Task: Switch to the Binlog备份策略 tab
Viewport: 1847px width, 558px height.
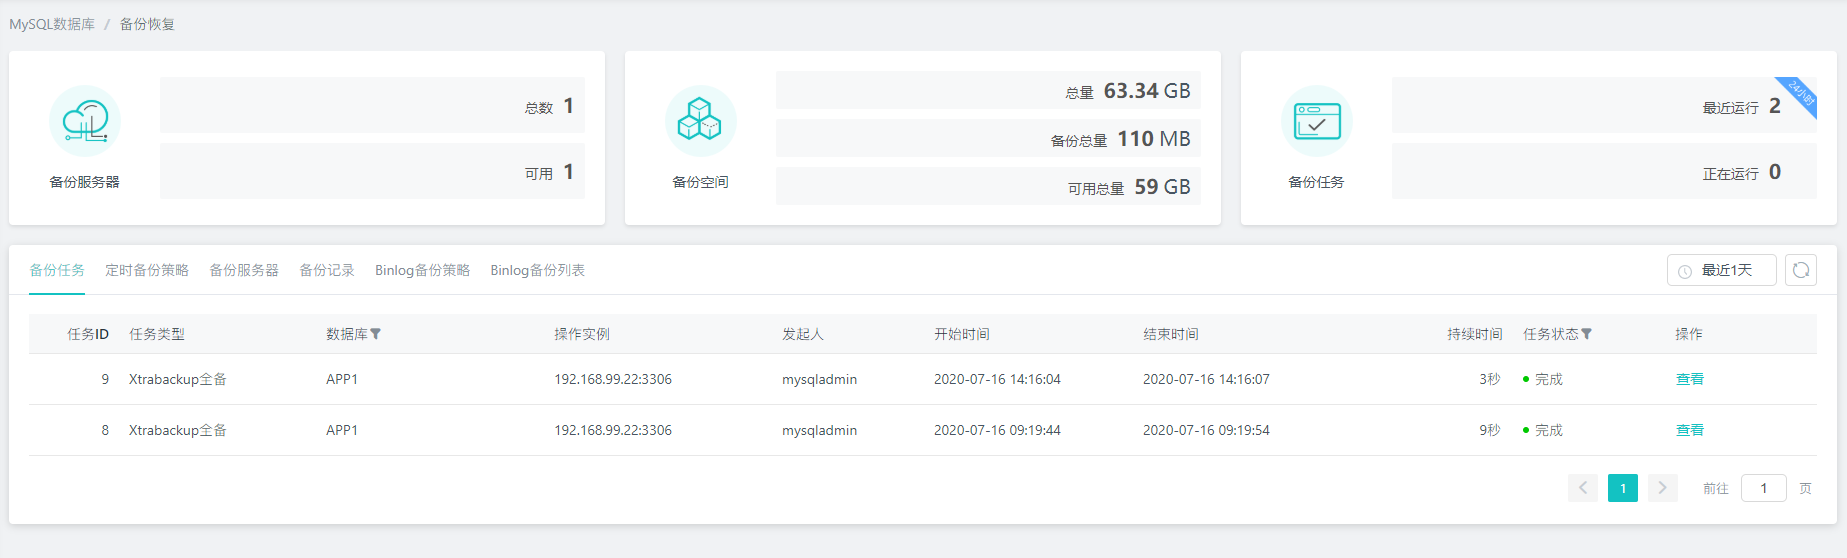Action: pos(422,270)
